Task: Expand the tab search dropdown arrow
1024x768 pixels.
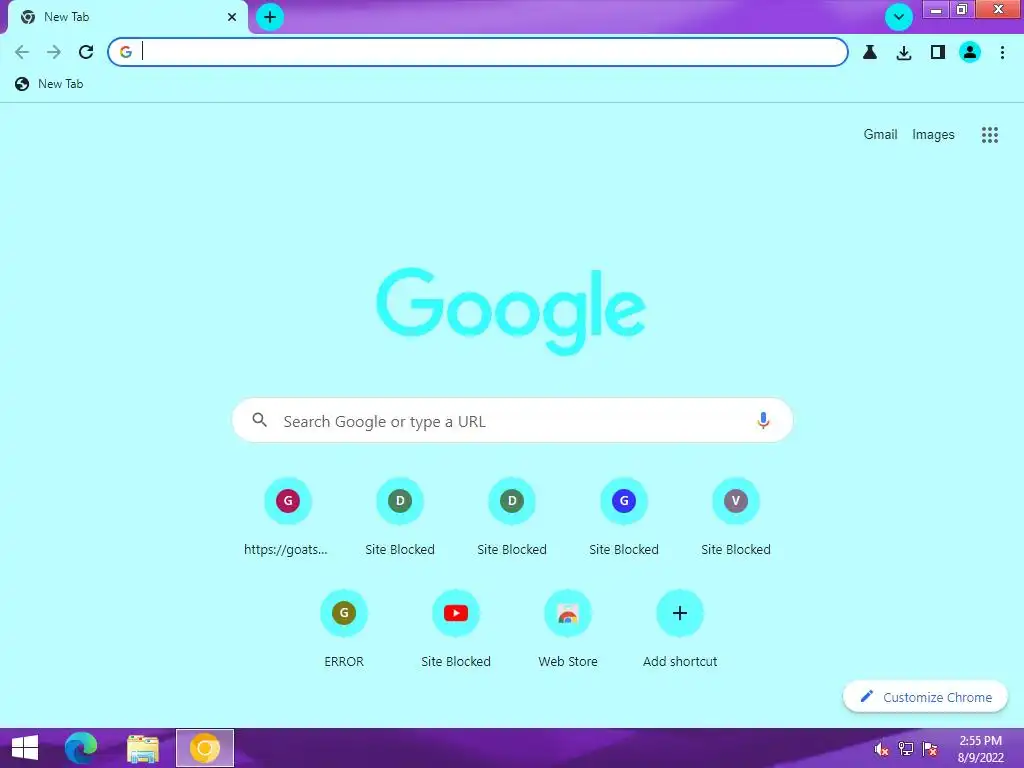Action: [899, 17]
